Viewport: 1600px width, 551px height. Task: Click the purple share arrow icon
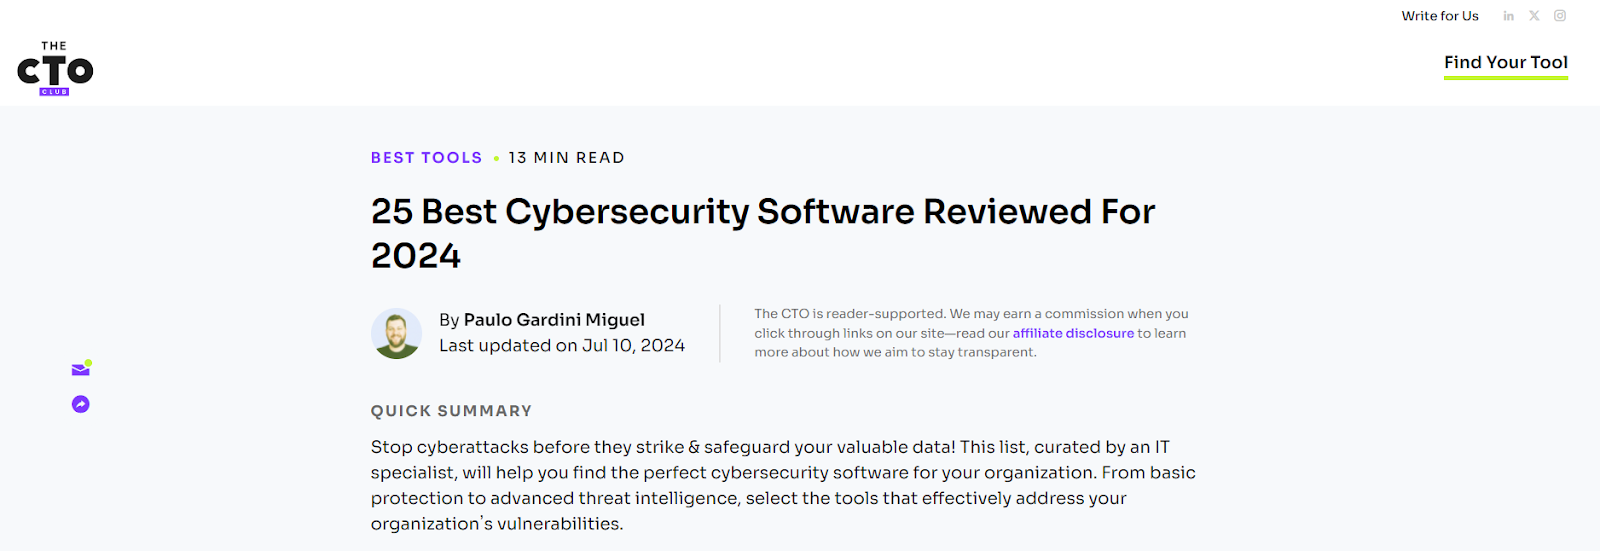(x=81, y=404)
